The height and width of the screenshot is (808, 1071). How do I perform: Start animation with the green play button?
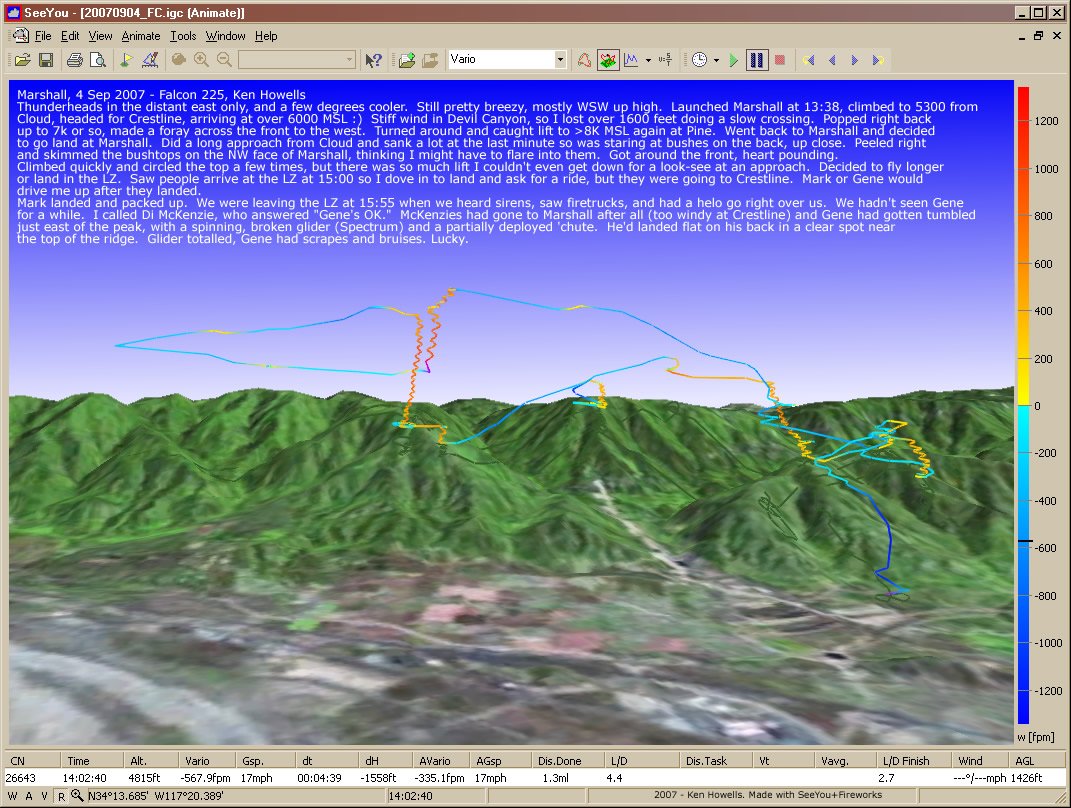(734, 60)
